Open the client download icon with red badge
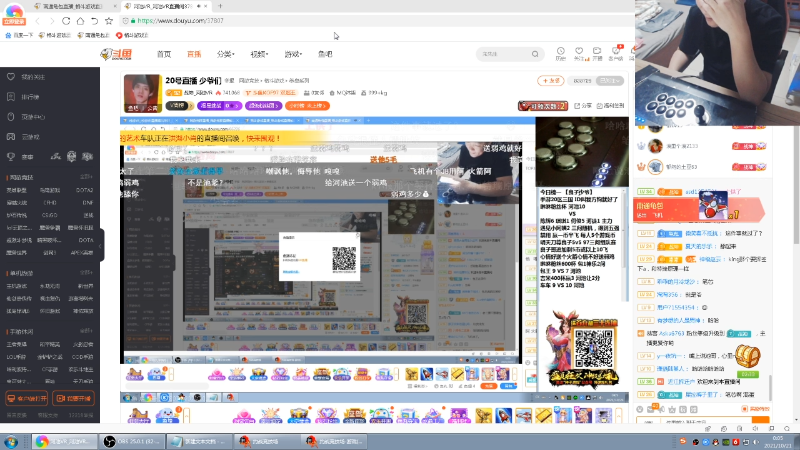The width and height of the screenshot is (800, 450). click(x=616, y=53)
